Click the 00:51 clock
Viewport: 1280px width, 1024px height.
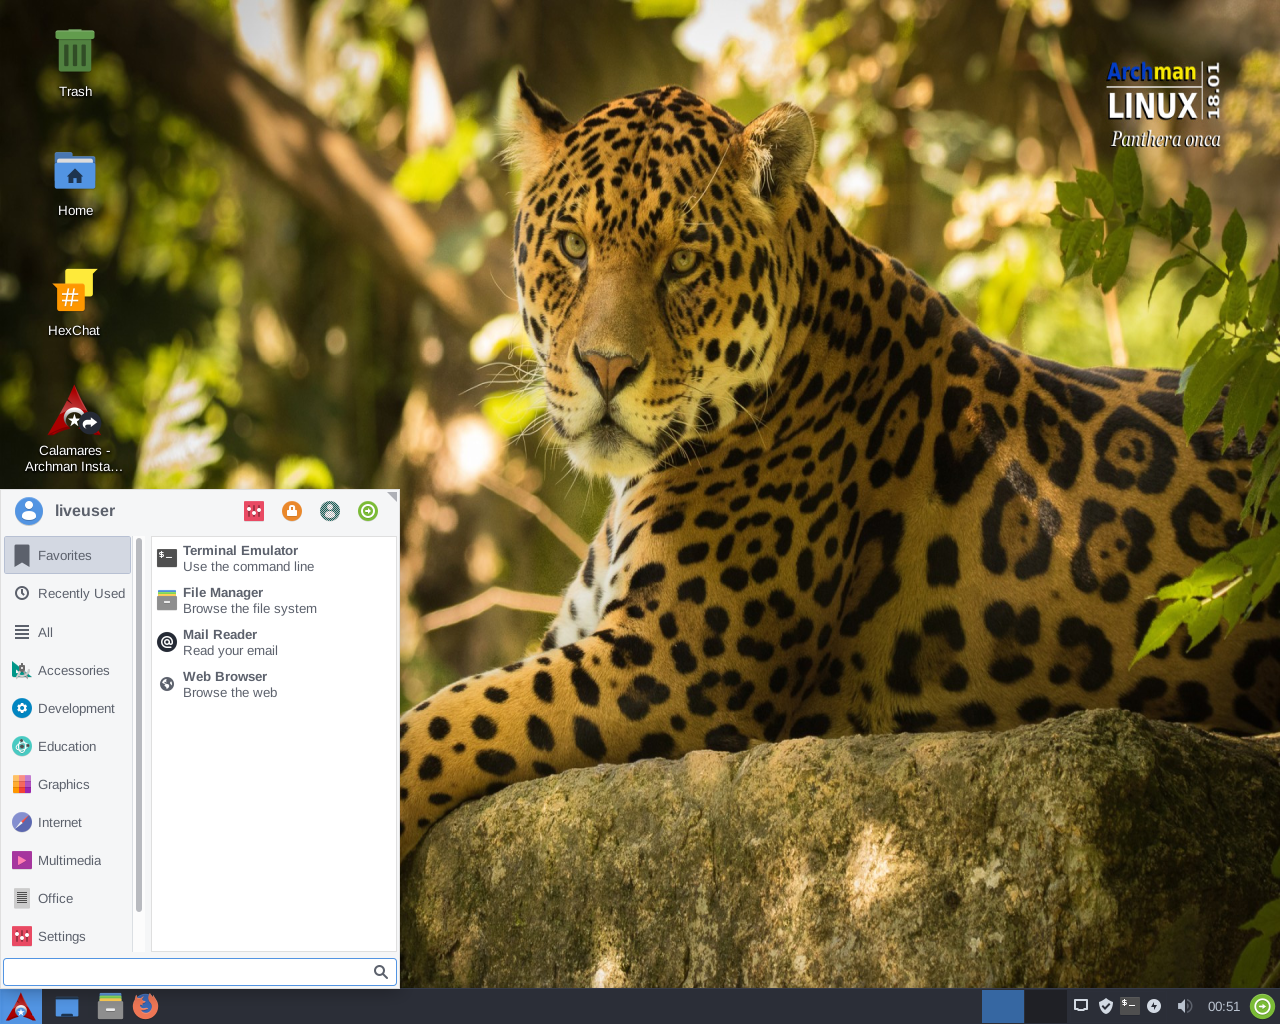[x=1223, y=1007]
